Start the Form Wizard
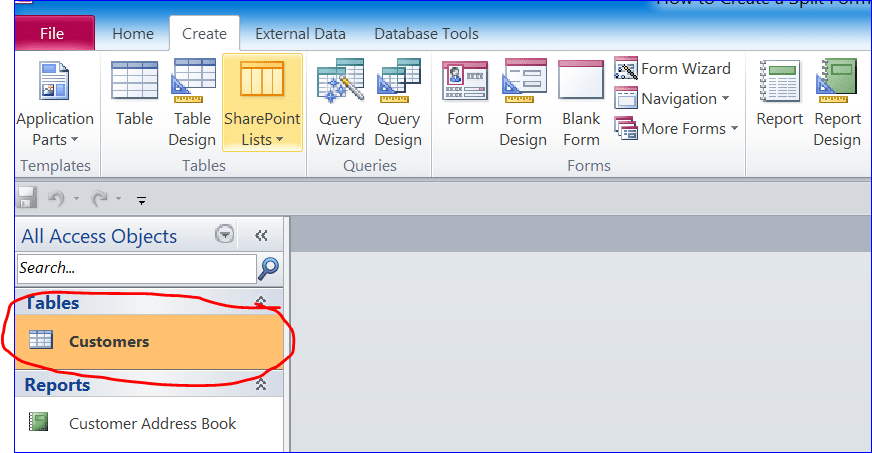This screenshot has height=453, width=872. pos(673,68)
